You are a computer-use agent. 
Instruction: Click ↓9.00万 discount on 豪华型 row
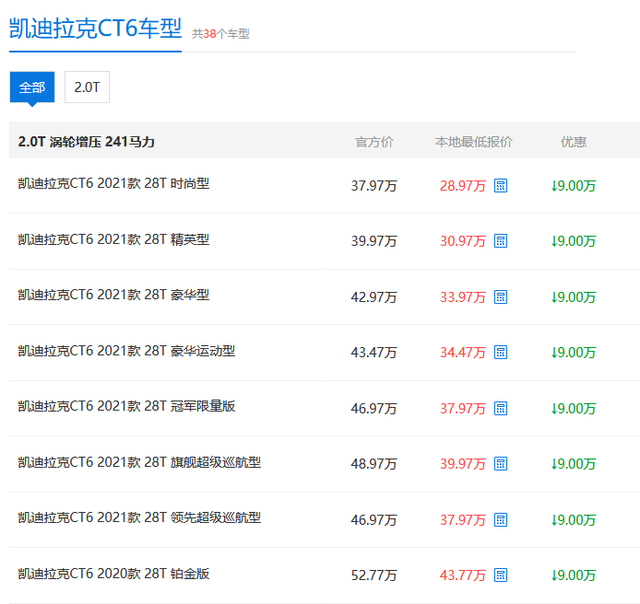(x=573, y=297)
